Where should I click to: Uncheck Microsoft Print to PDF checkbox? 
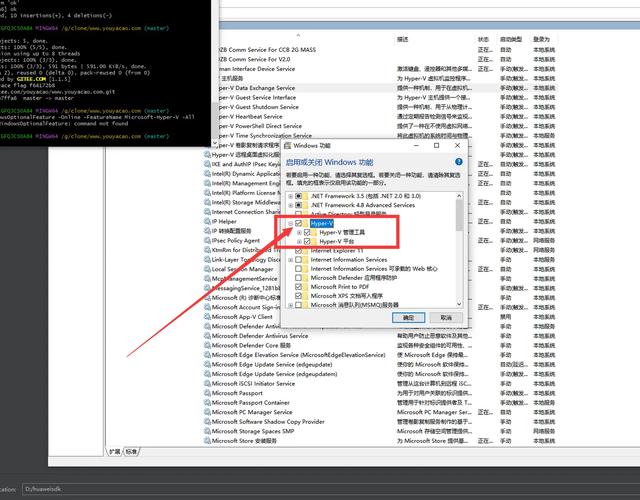click(x=298, y=287)
